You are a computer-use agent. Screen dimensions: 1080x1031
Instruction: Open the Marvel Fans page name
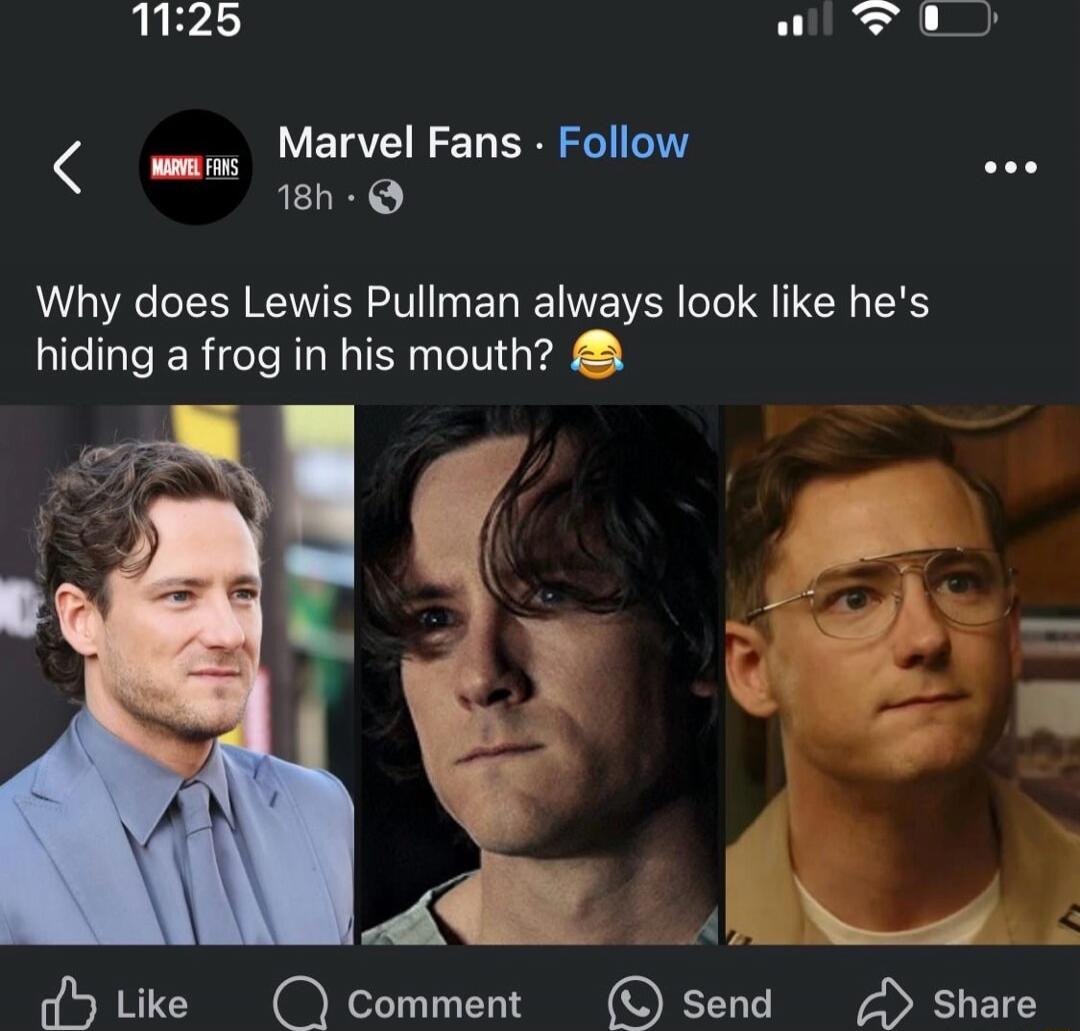tap(399, 143)
